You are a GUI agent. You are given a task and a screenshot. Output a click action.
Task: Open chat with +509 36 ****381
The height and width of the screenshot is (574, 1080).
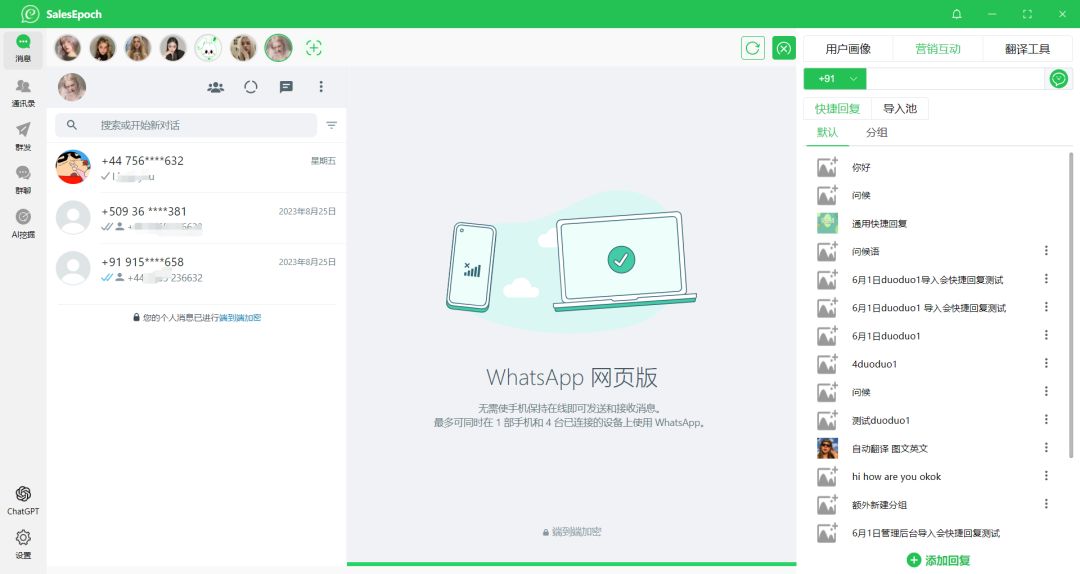(x=196, y=218)
